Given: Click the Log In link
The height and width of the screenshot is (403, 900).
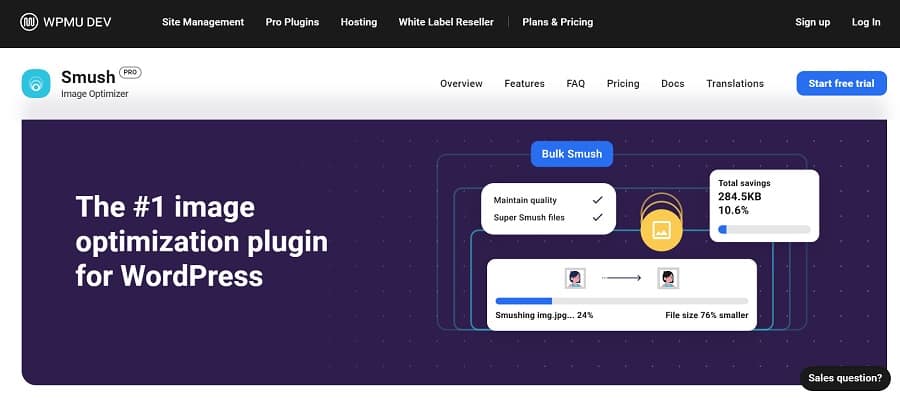Looking at the screenshot, I should [866, 22].
